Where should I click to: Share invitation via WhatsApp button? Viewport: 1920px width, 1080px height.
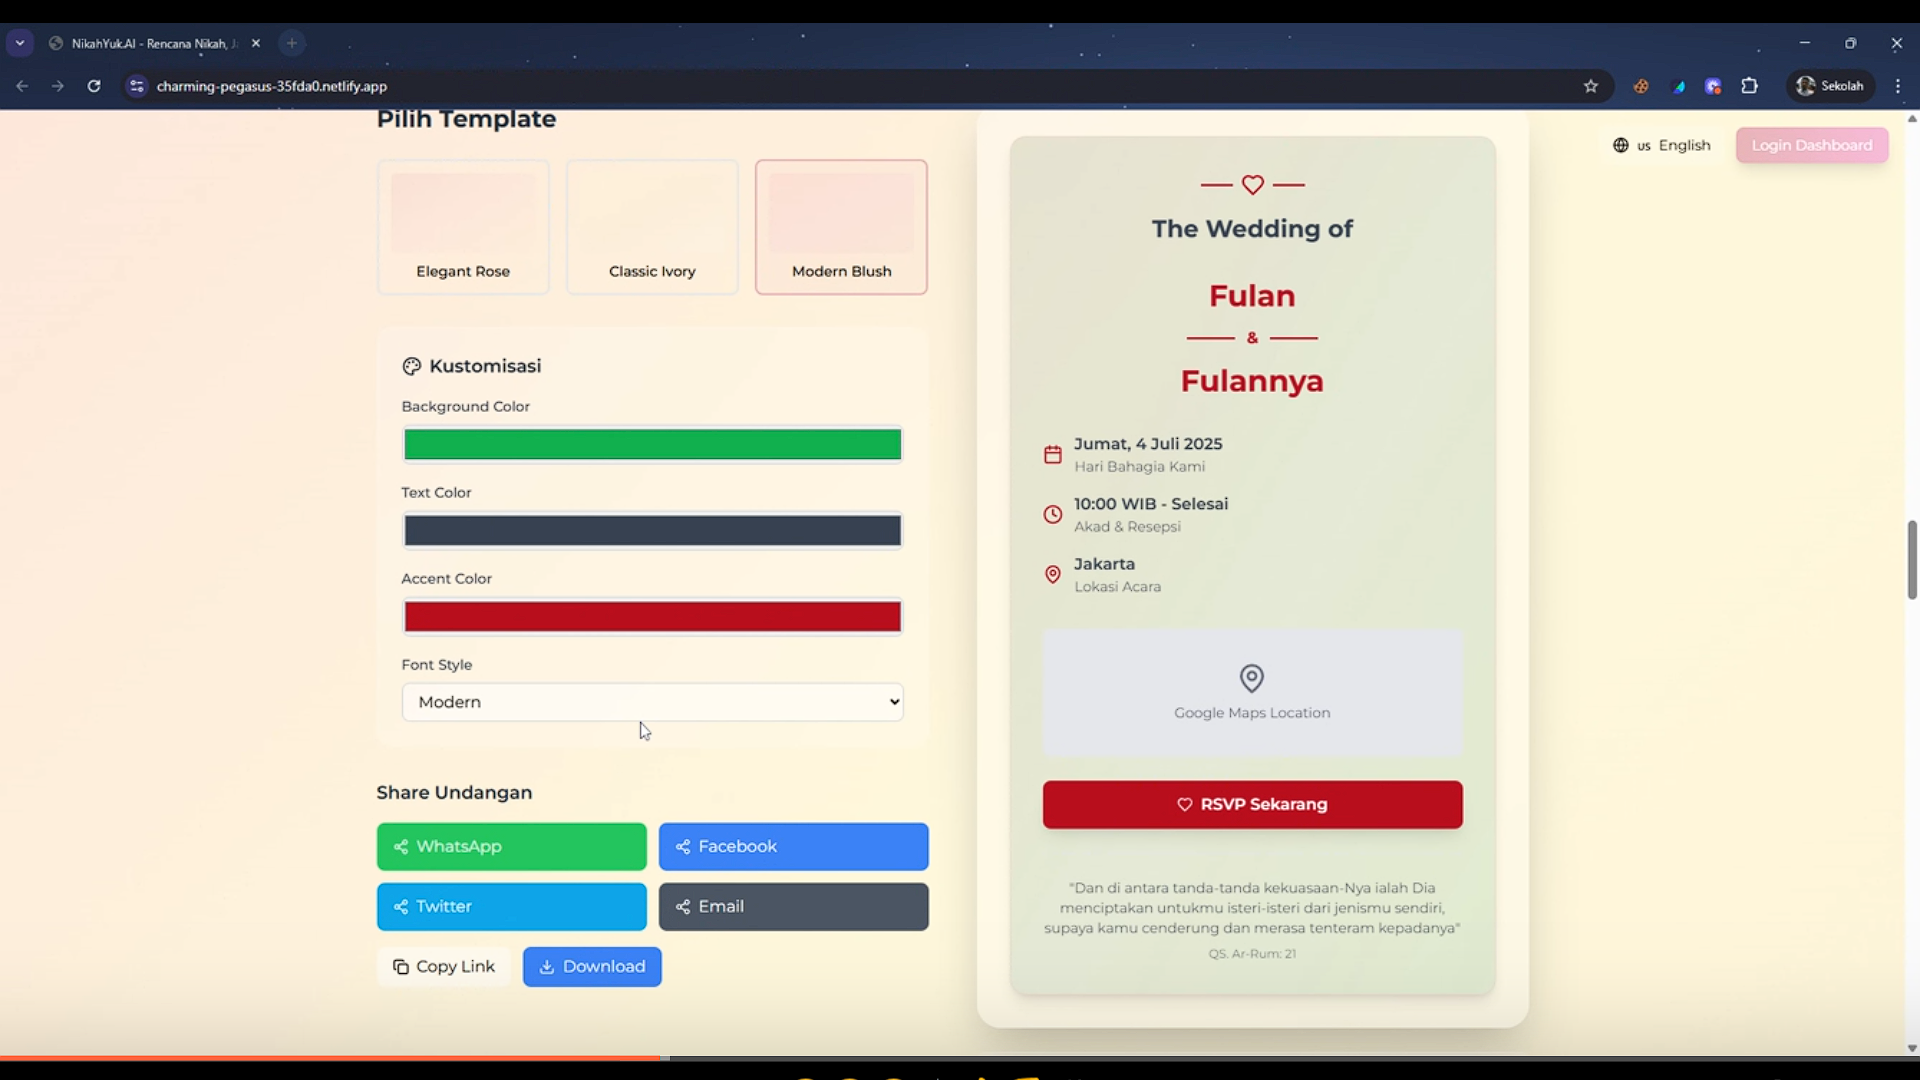pyautogui.click(x=511, y=847)
